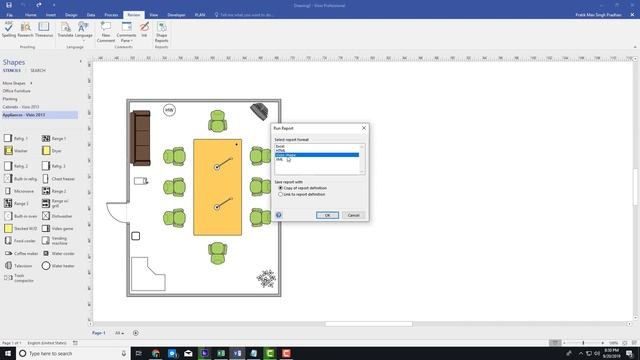The image size is (640, 360).
Task: Pick the Dryer shape
Action: 52,151
